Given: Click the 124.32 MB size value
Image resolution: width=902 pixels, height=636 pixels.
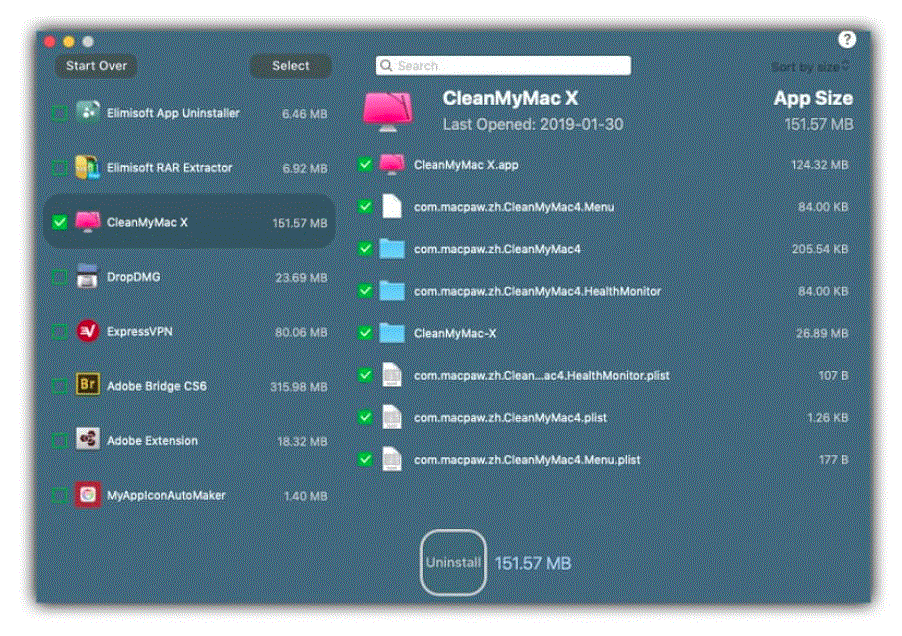Looking at the screenshot, I should [x=820, y=164].
